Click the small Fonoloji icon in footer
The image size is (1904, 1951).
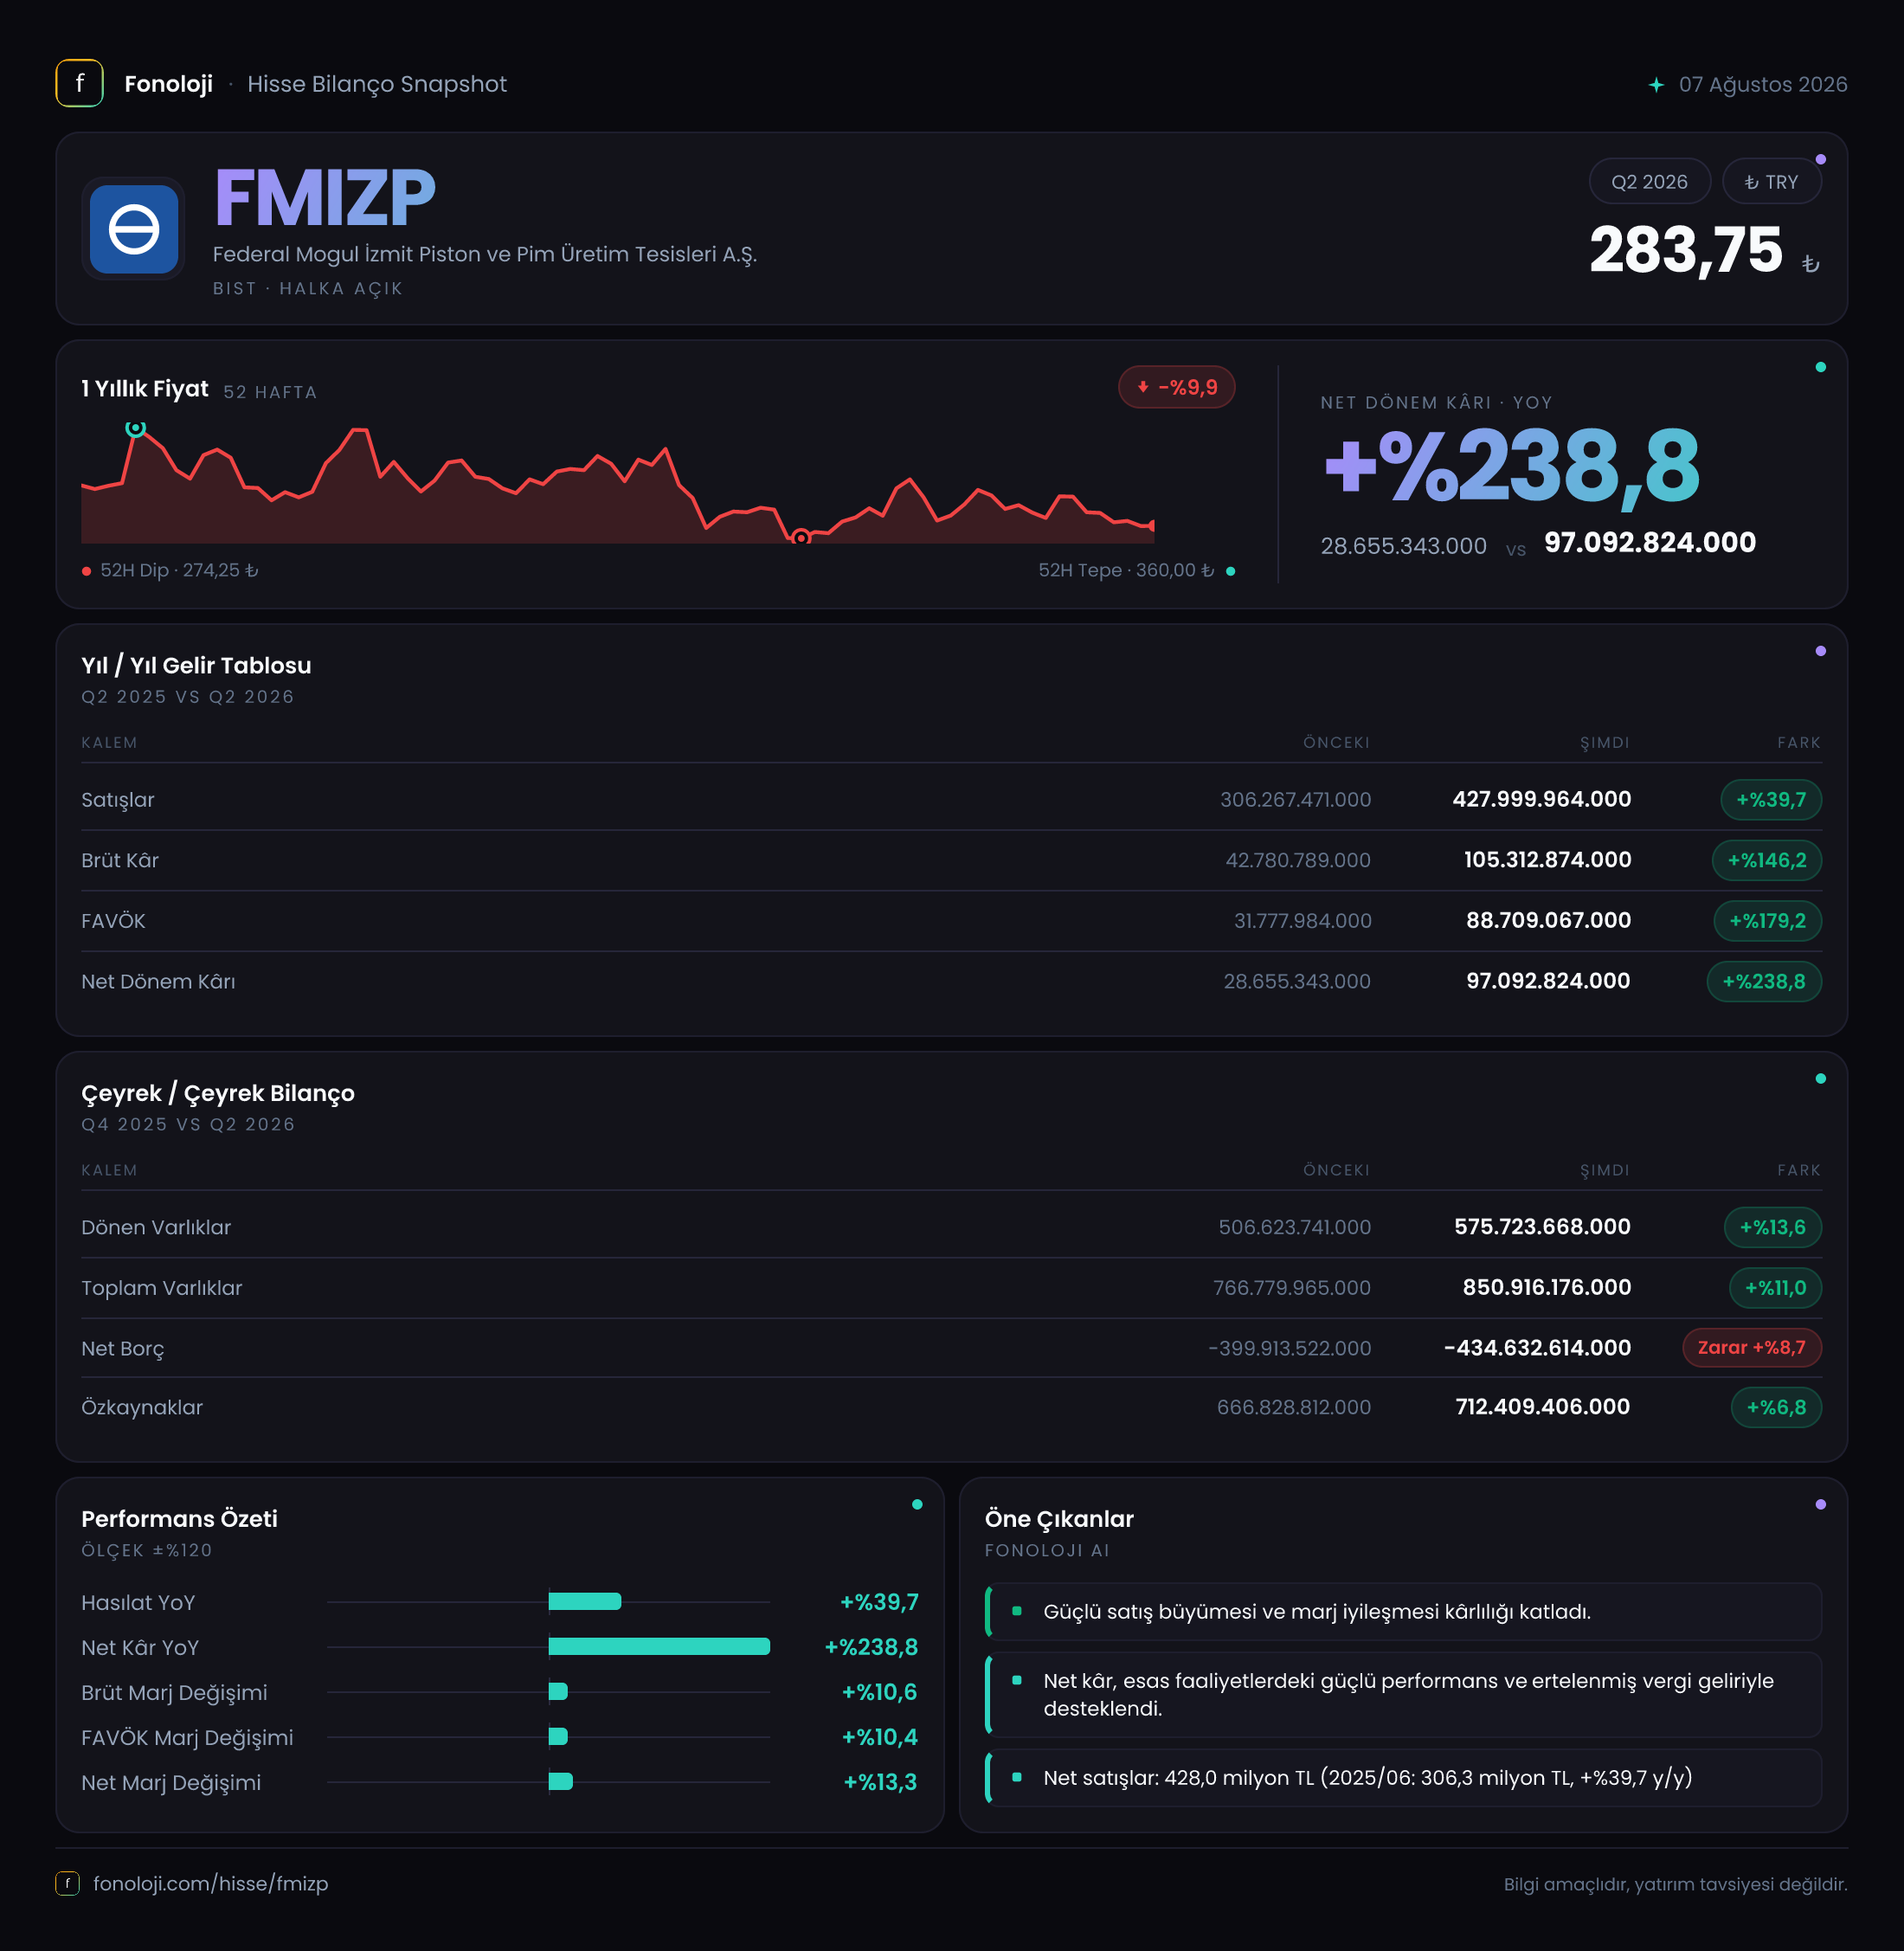(x=67, y=1883)
